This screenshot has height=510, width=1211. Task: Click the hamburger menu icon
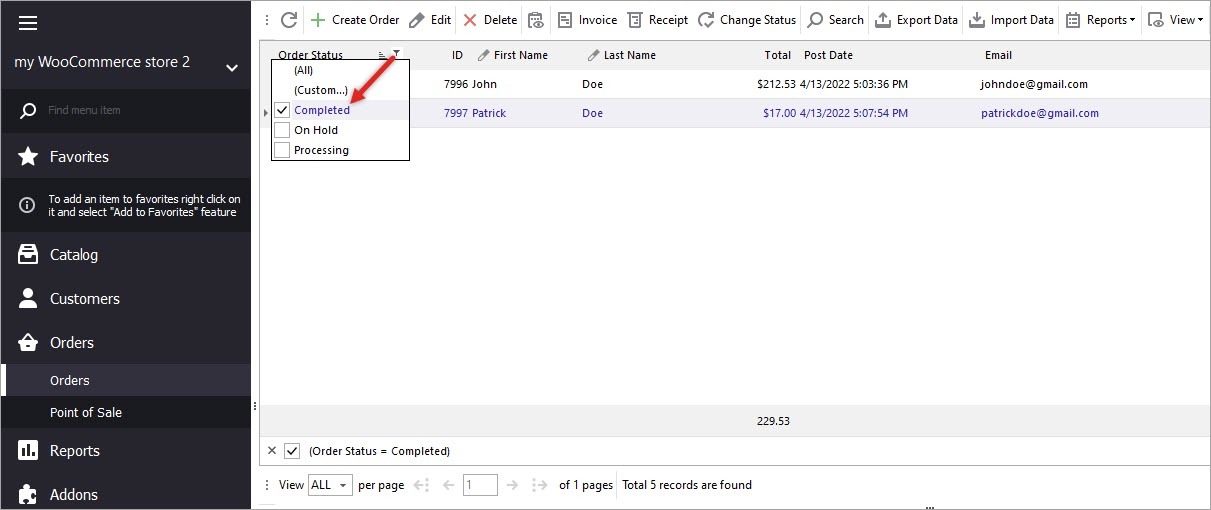(x=28, y=22)
